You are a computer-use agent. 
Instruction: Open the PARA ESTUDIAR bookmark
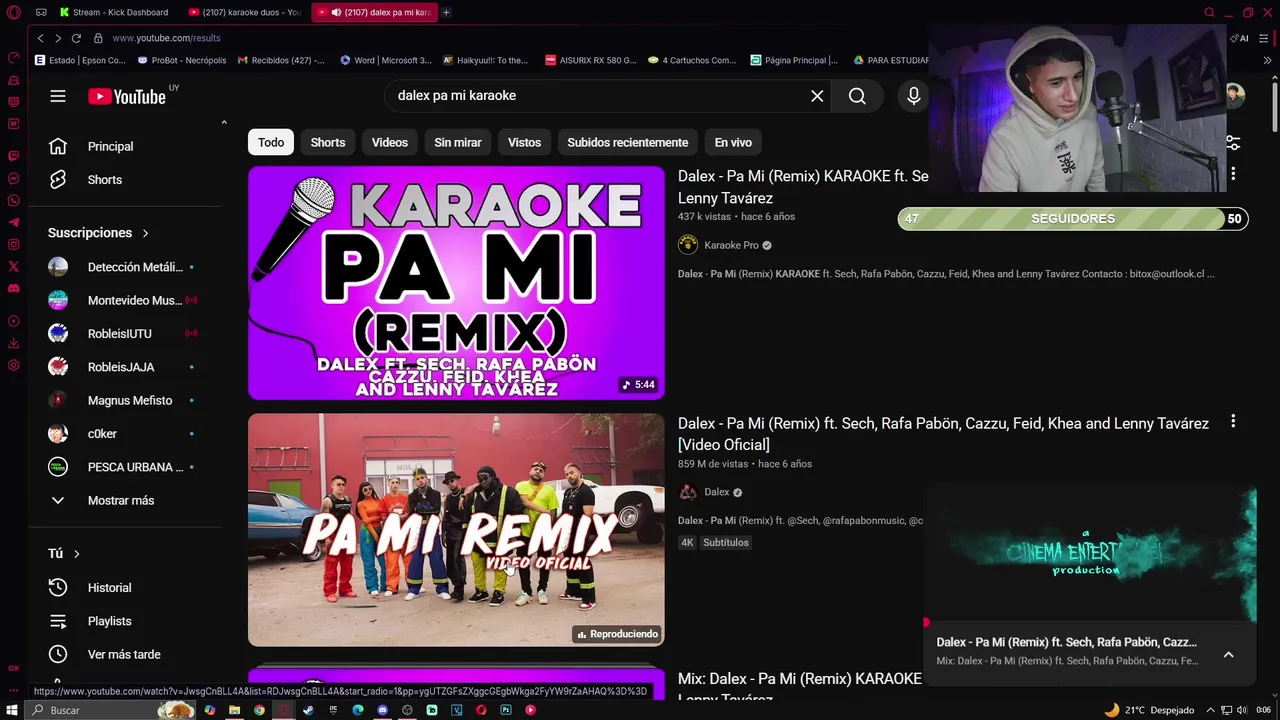coord(891,60)
